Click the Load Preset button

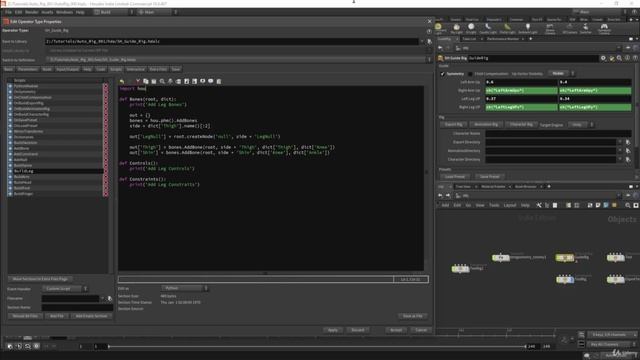click(455, 177)
